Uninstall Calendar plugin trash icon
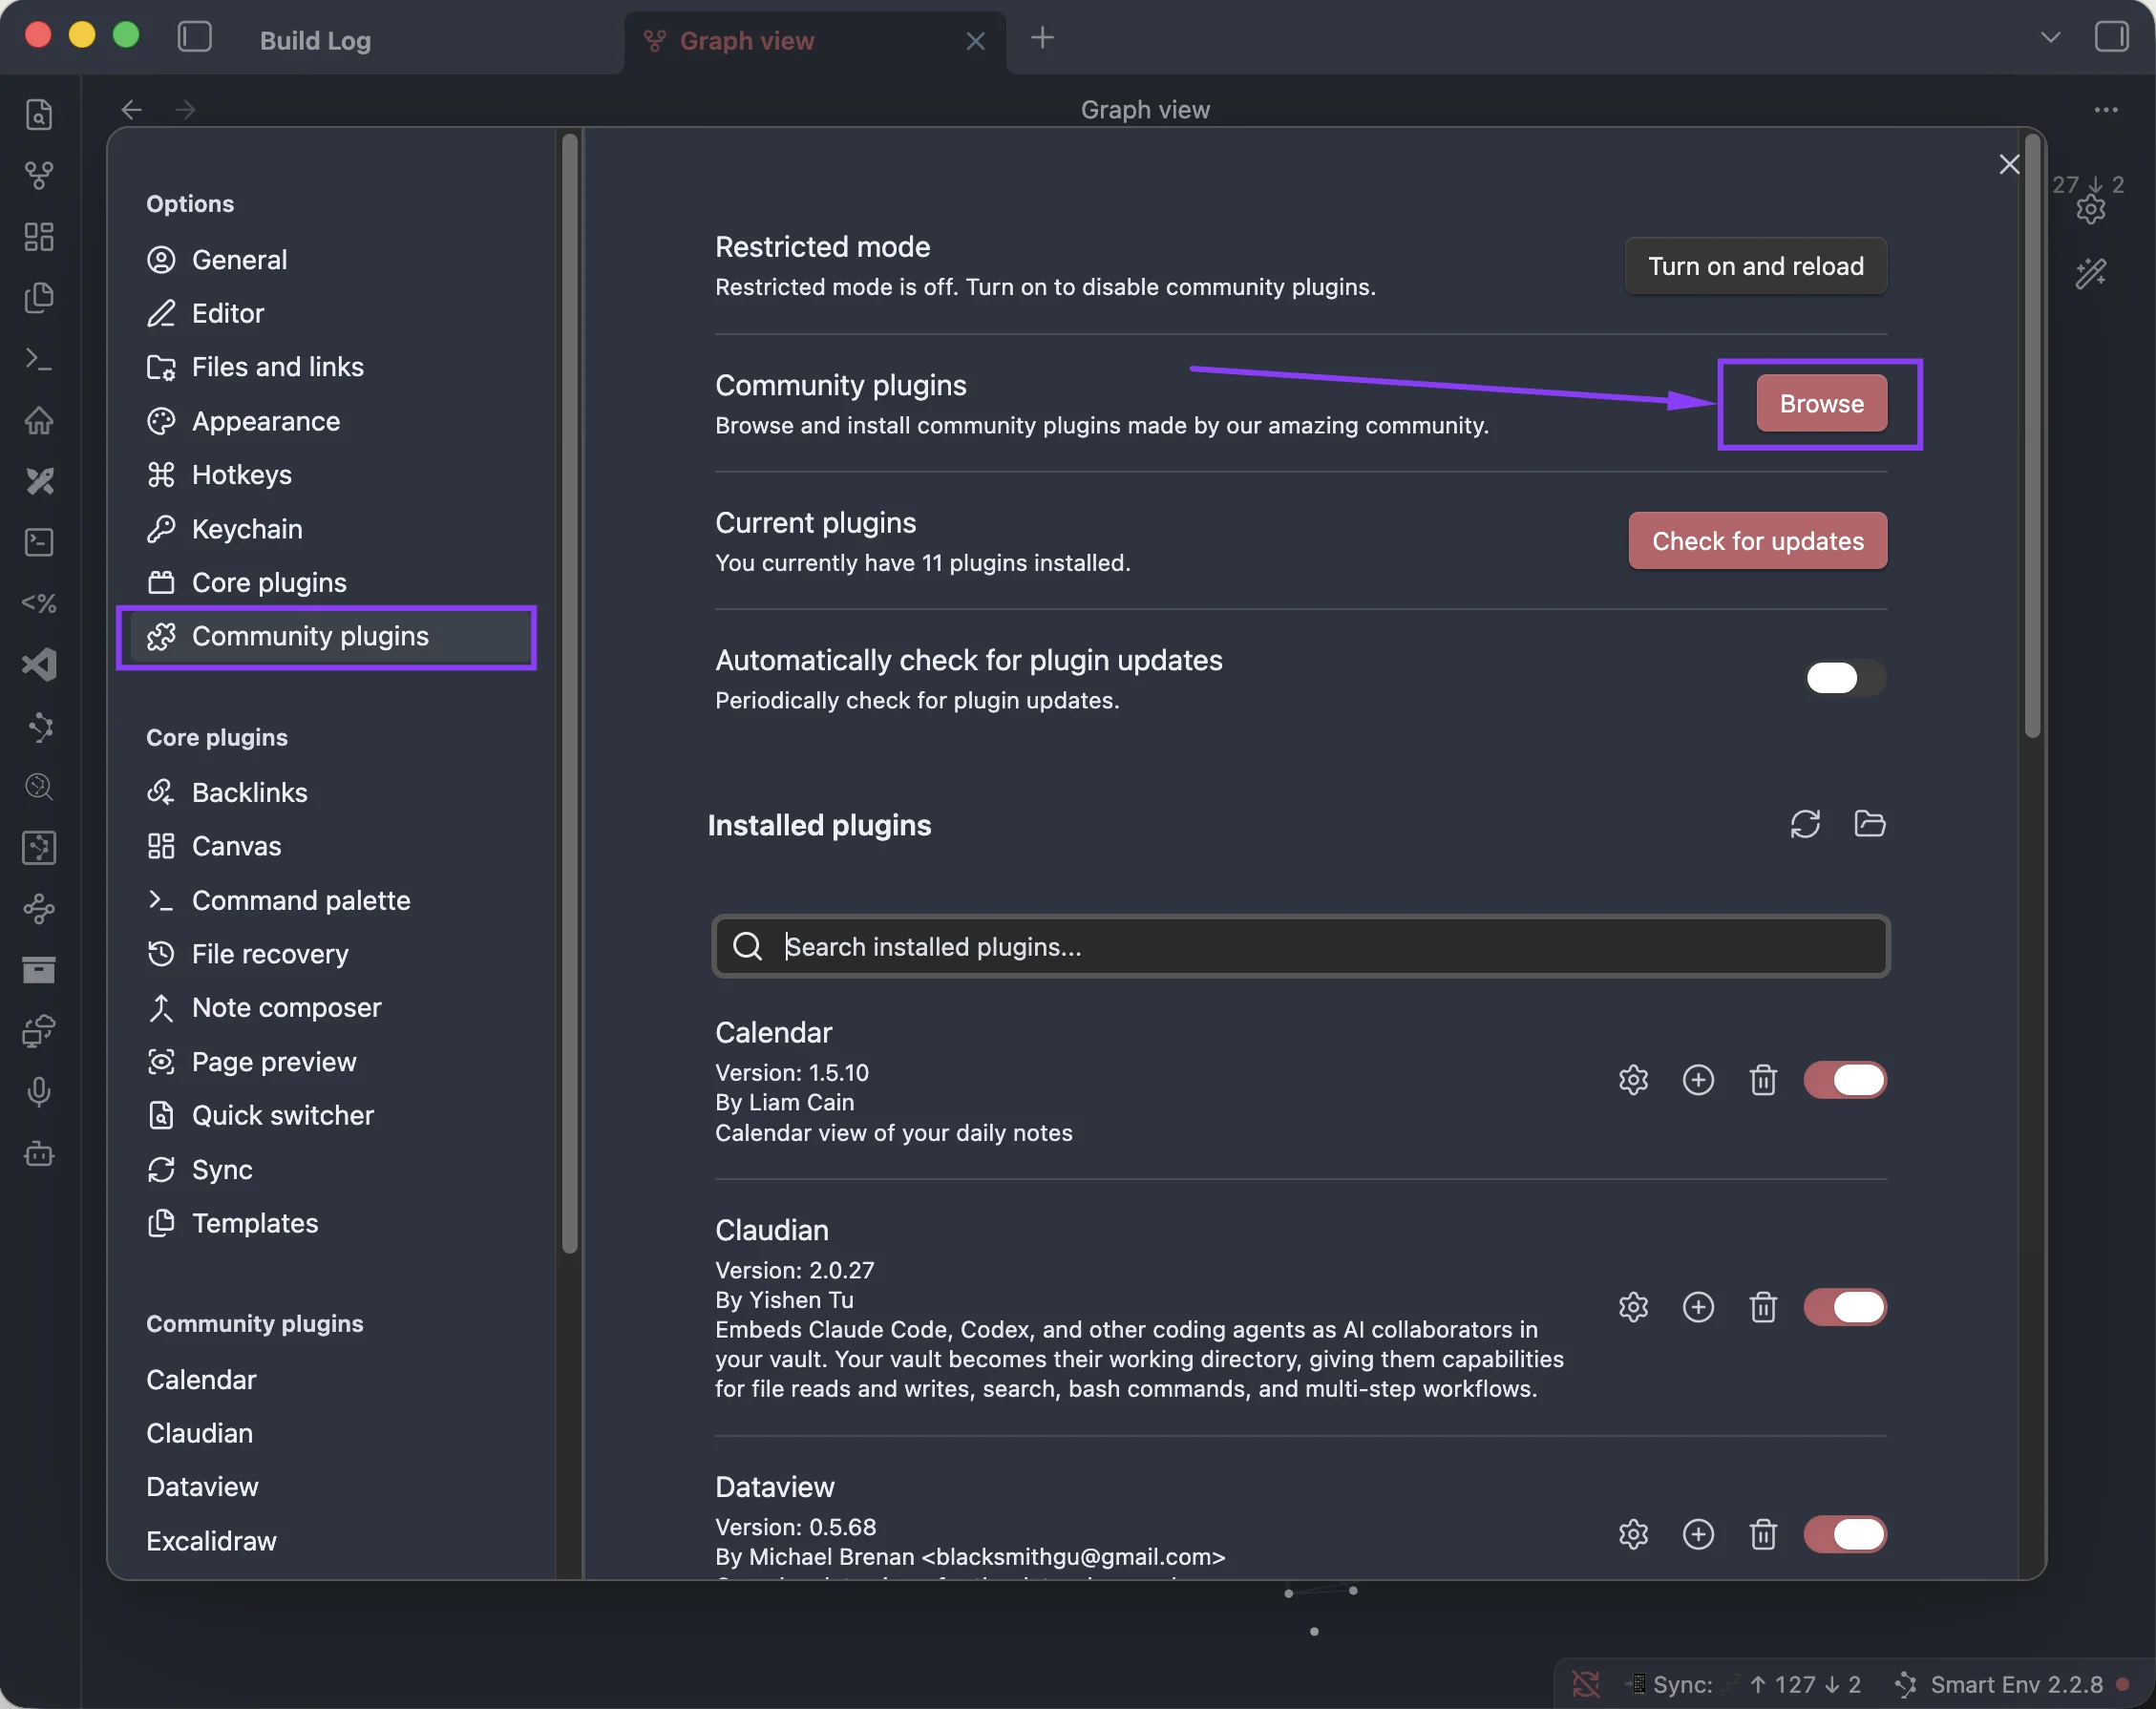The height and width of the screenshot is (1709, 2156). coord(1763,1080)
